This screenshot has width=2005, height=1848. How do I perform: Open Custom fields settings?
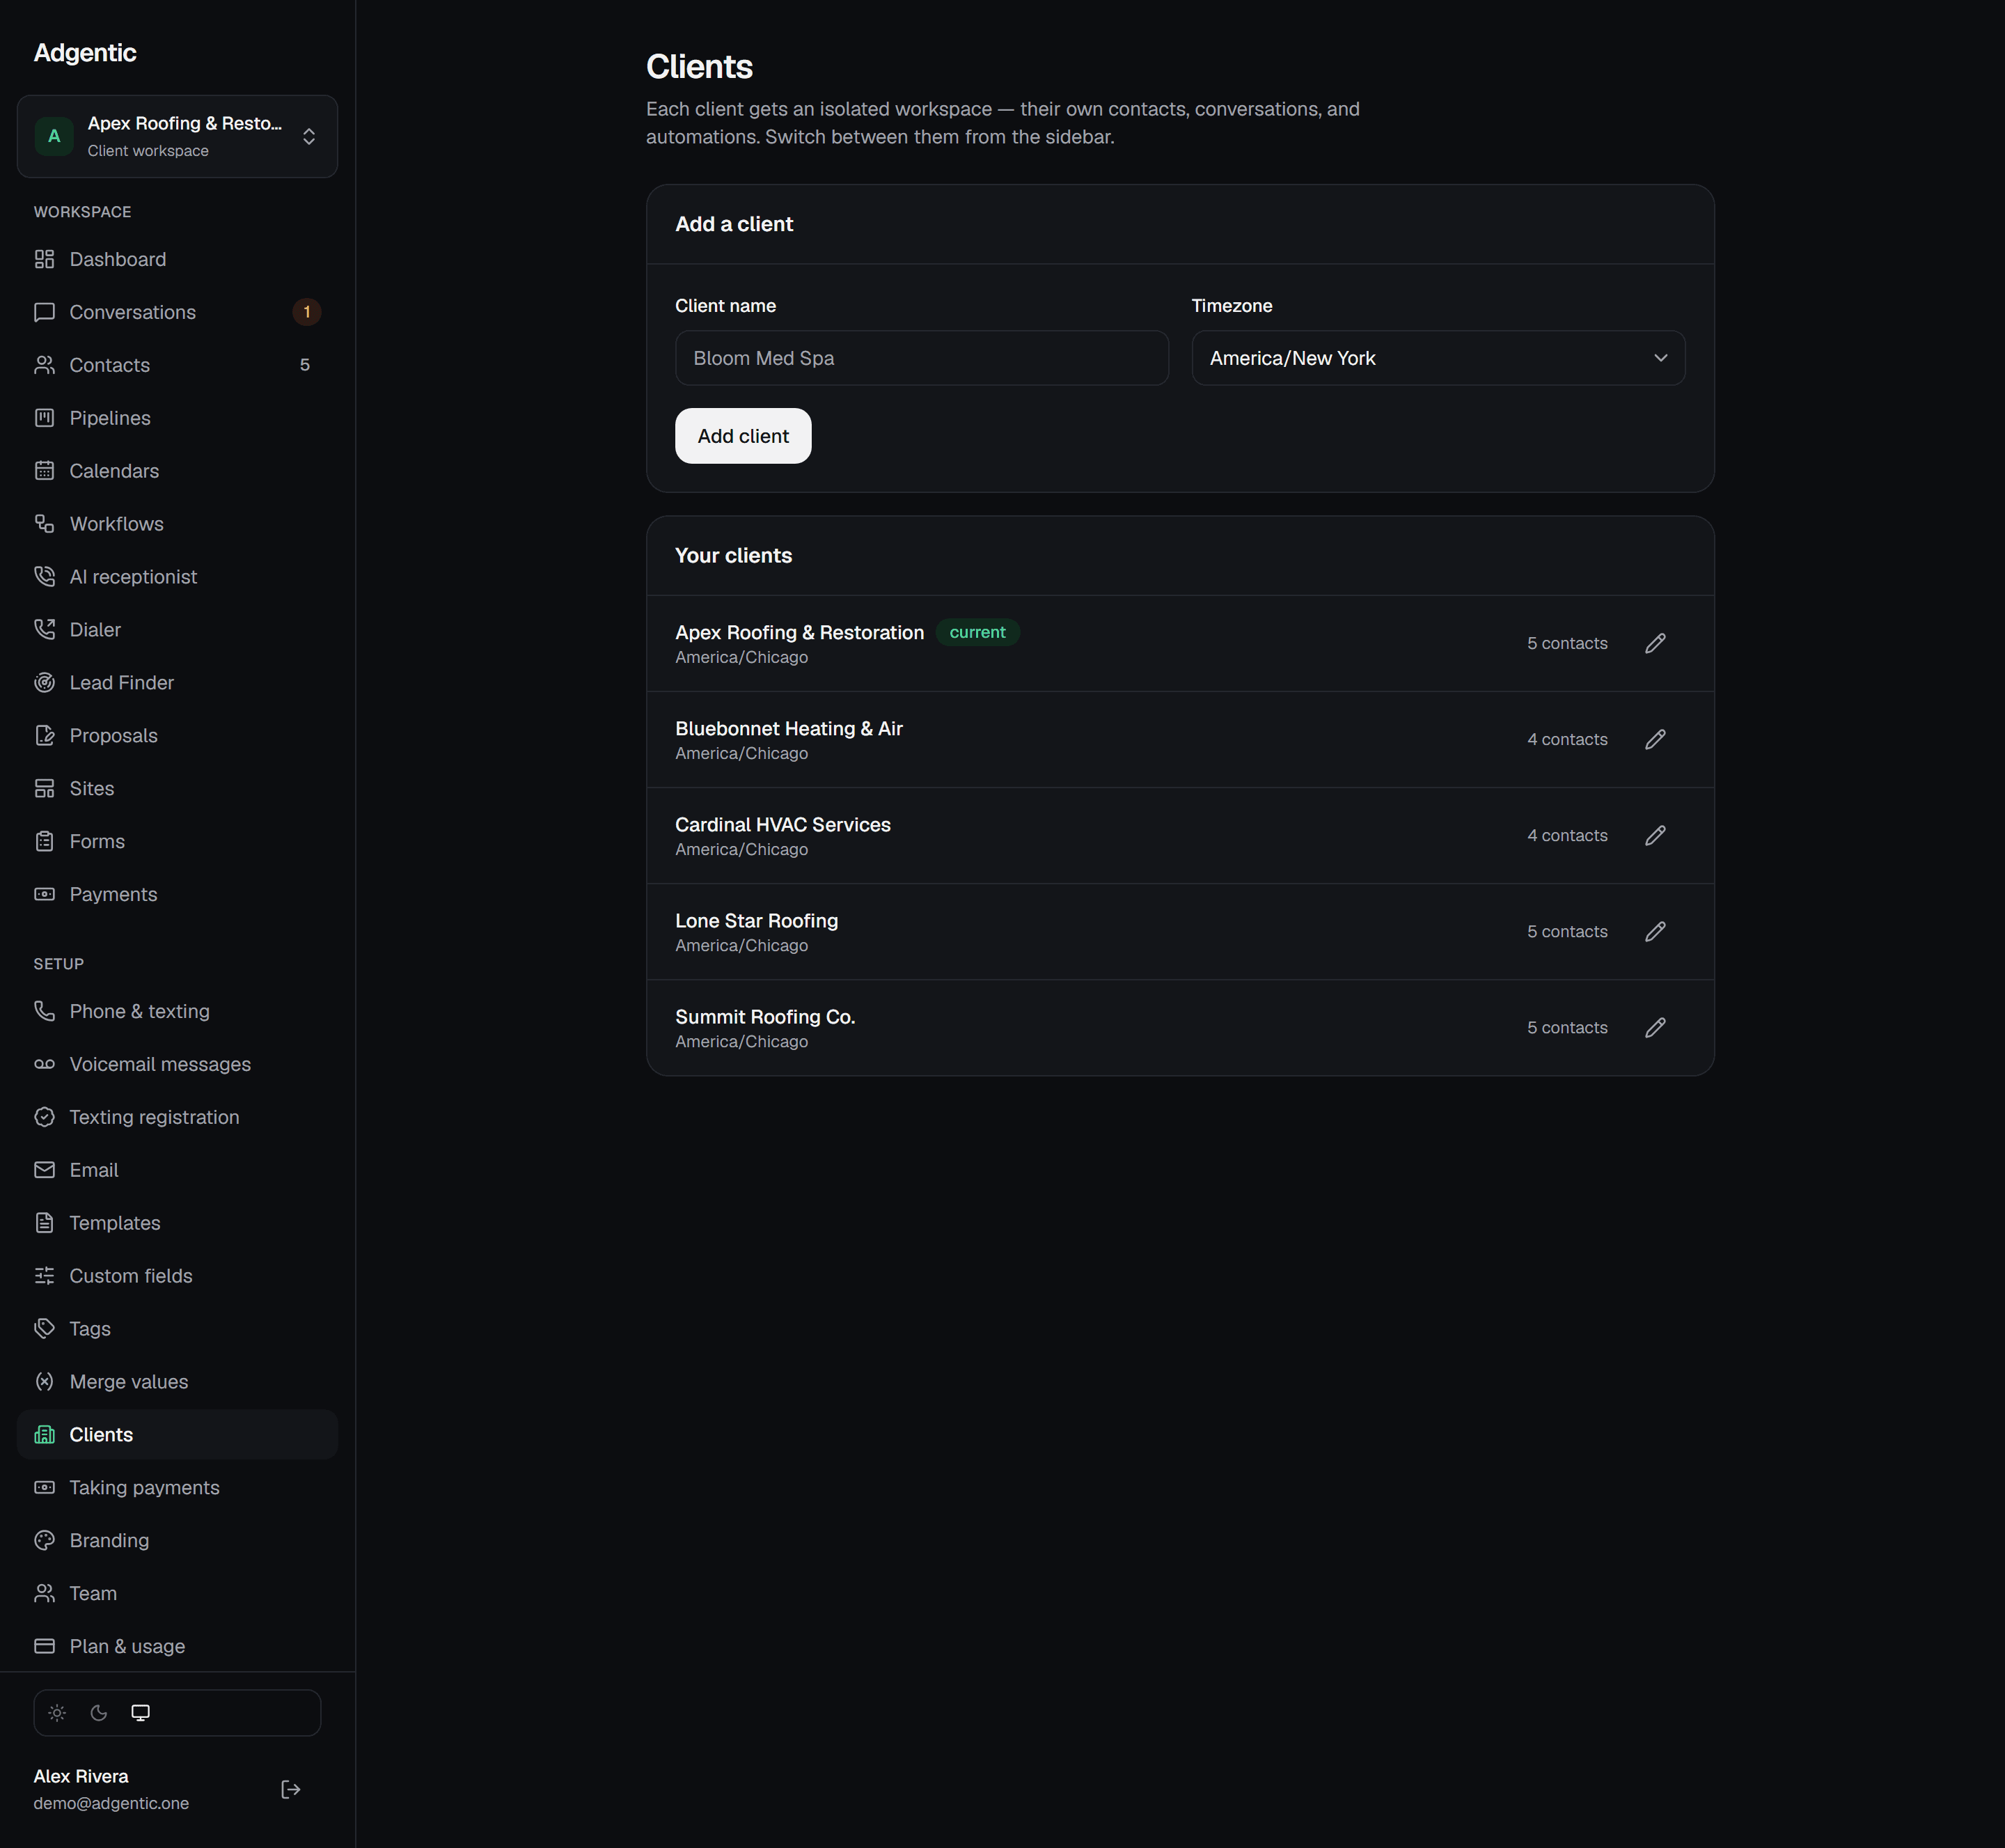click(177, 1276)
